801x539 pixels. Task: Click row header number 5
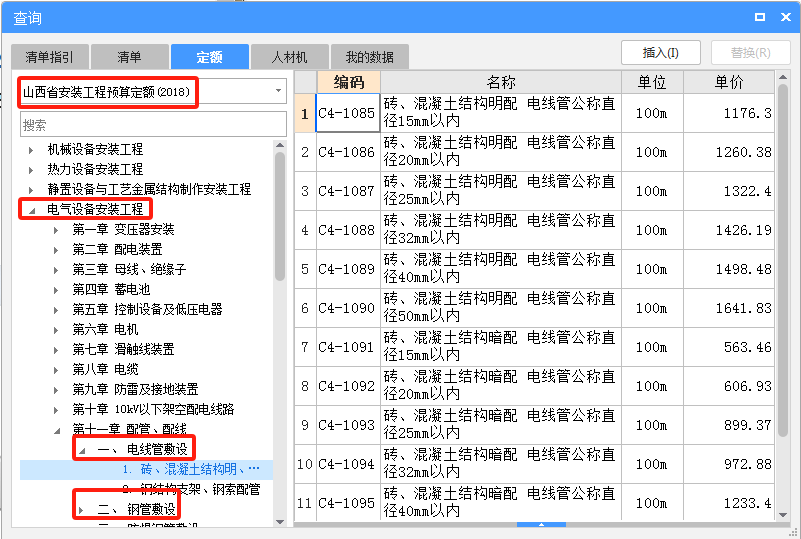pos(305,269)
